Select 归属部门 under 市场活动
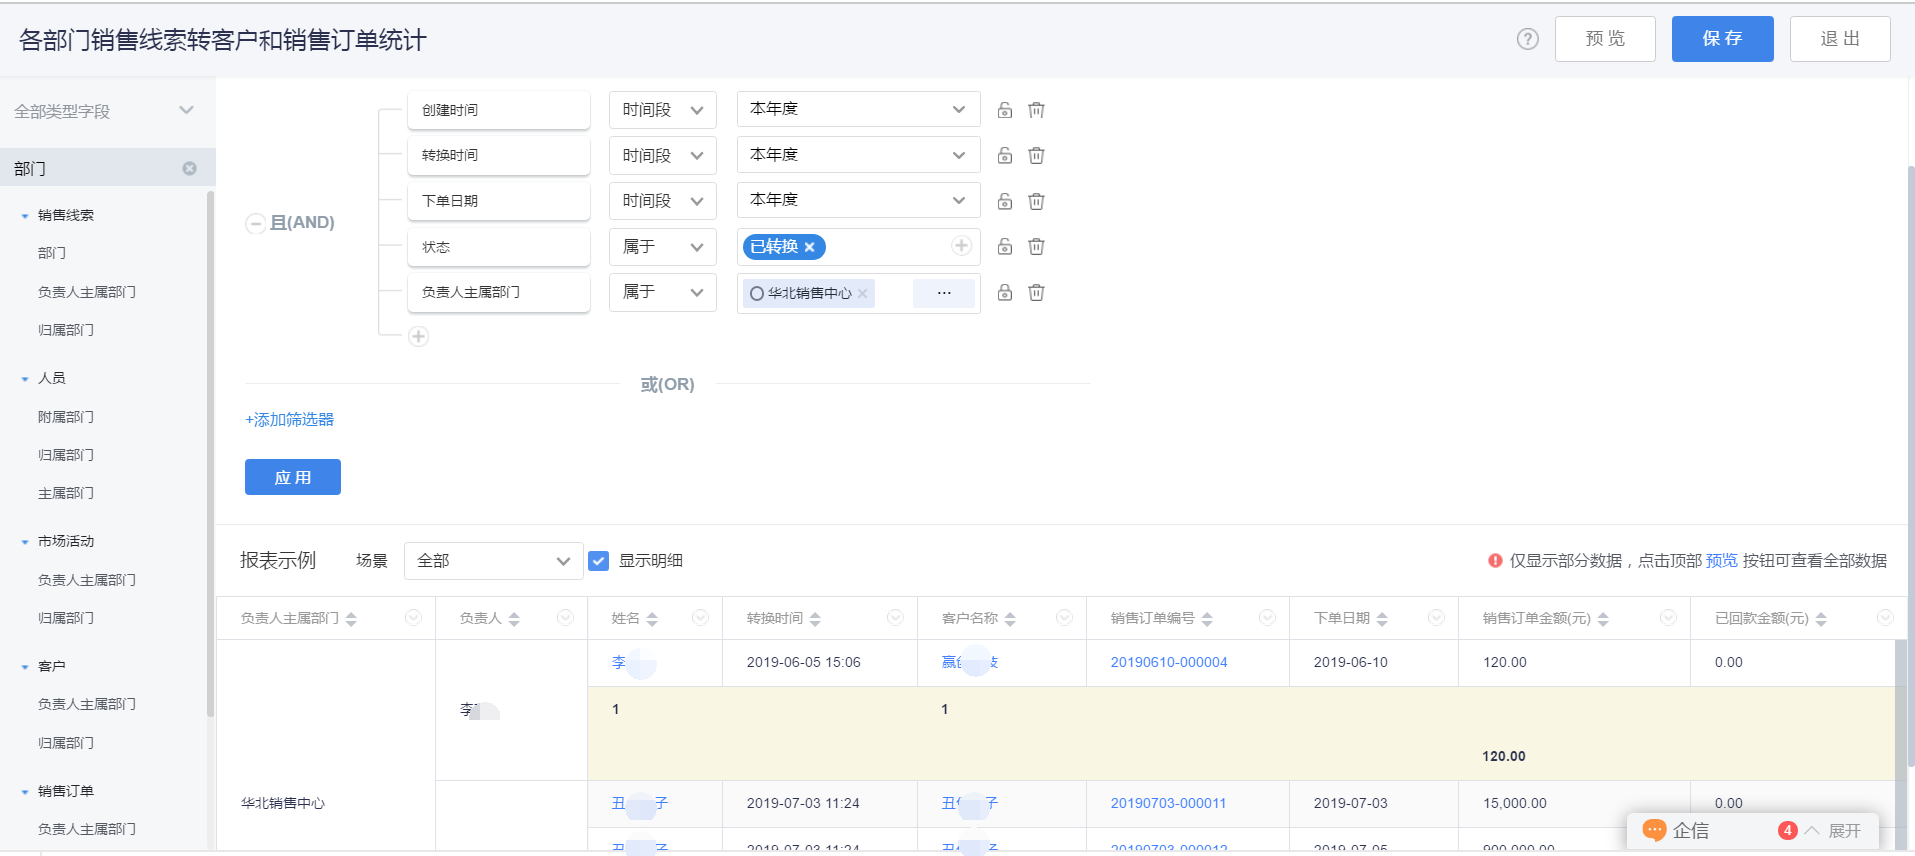This screenshot has height=856, width=1915. click(x=66, y=618)
